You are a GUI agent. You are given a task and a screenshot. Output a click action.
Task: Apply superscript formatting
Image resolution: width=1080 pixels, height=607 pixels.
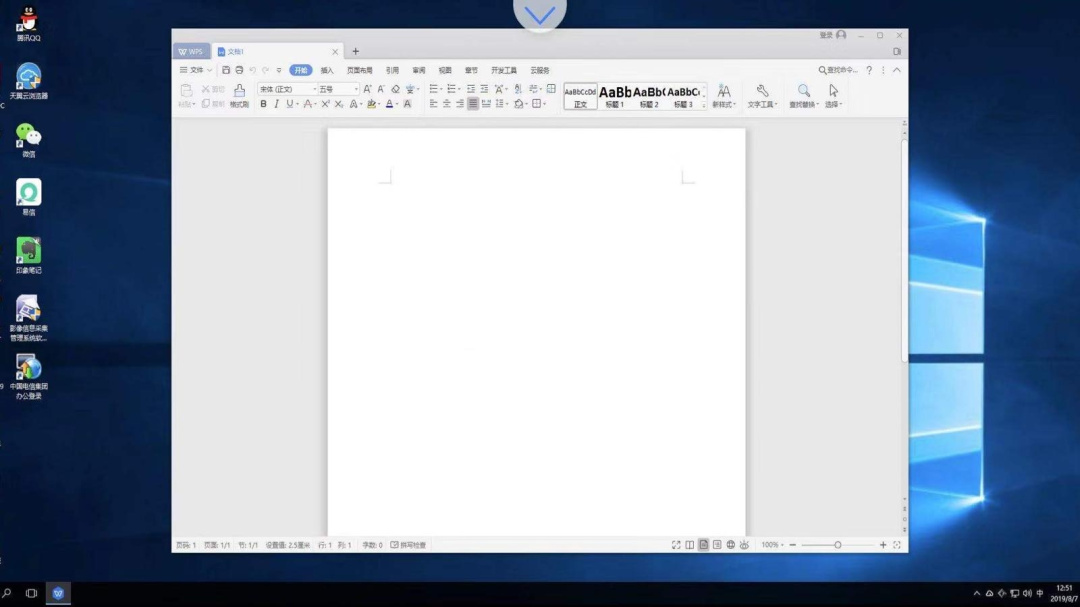click(x=325, y=104)
